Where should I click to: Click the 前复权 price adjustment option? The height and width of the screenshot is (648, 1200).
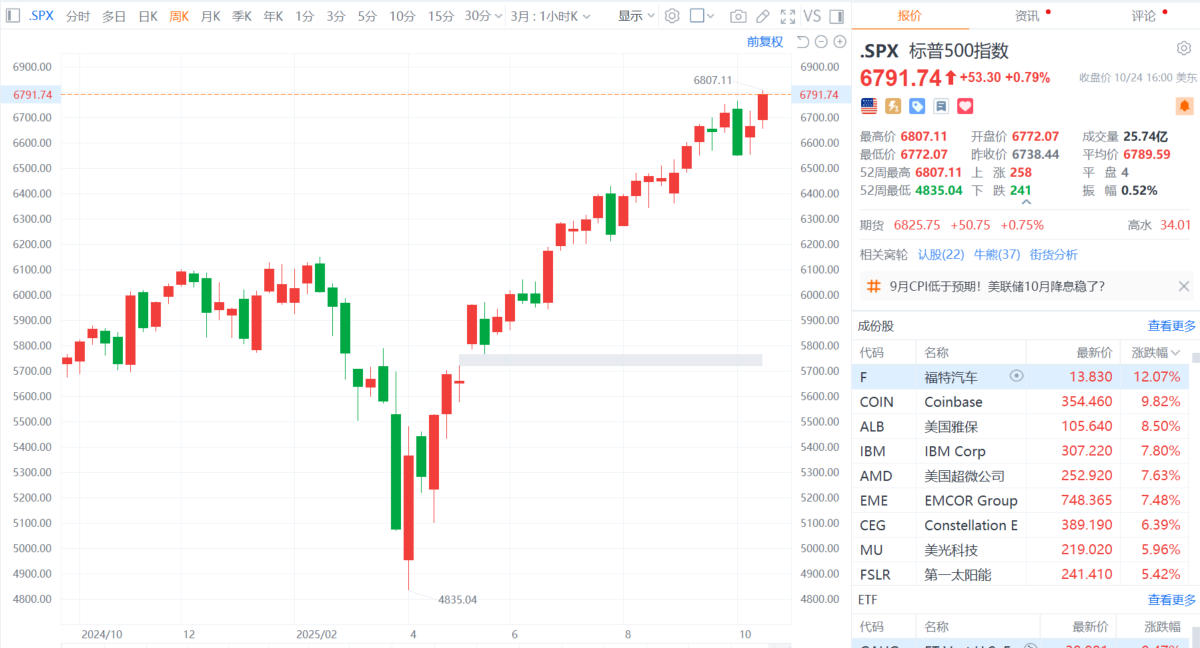pyautogui.click(x=765, y=41)
